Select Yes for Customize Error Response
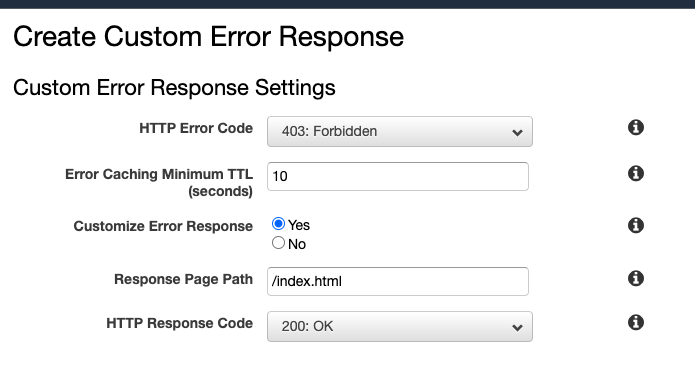This screenshot has width=695, height=373. 278,224
